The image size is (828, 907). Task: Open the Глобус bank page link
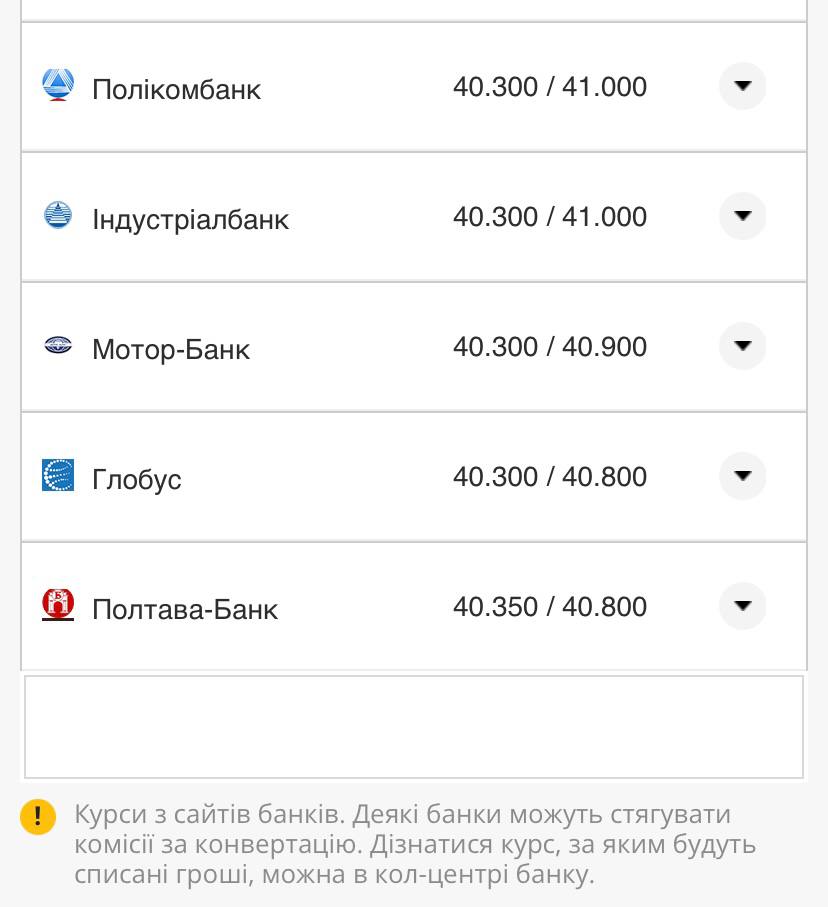coord(136,479)
